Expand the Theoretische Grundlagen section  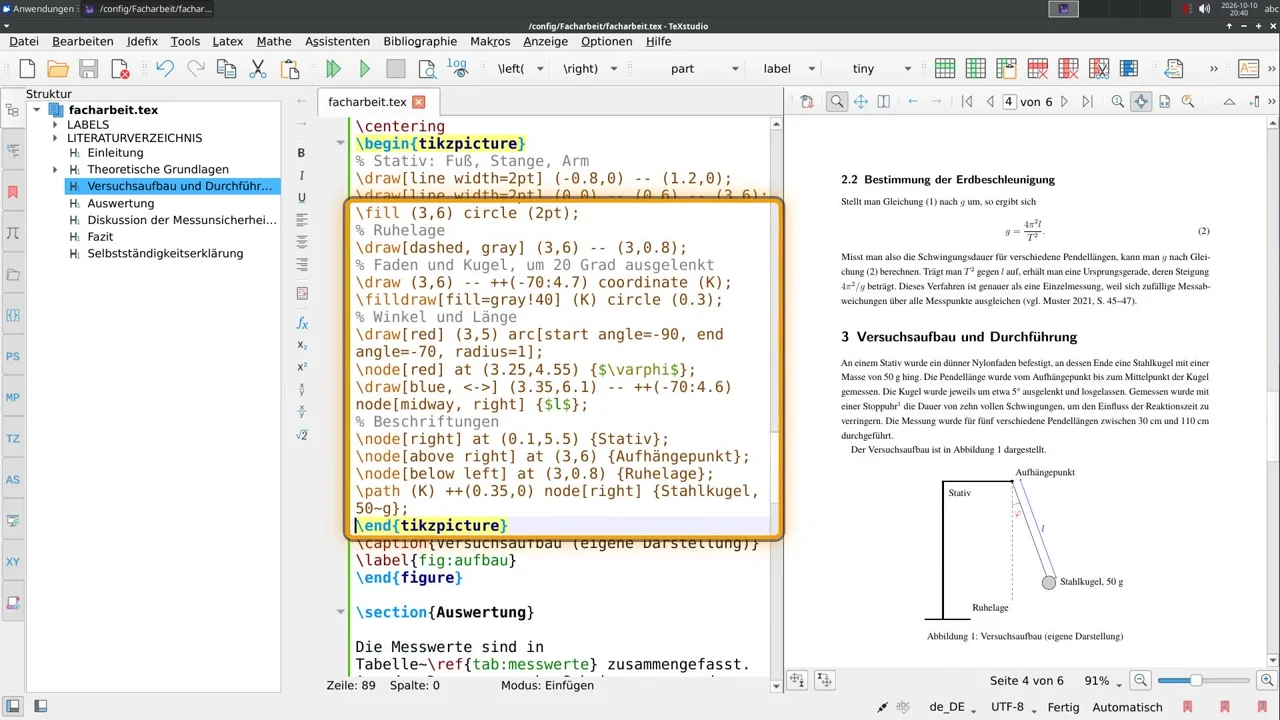[x=55, y=170]
